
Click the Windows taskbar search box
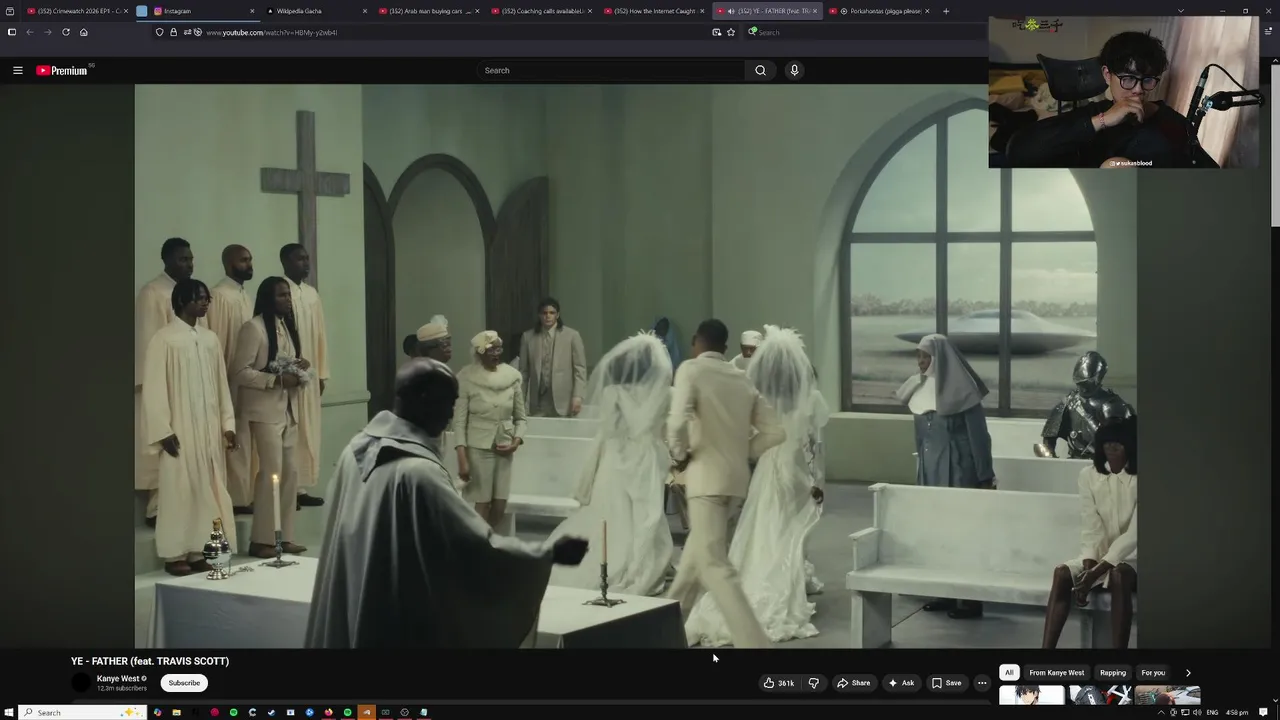click(84, 712)
